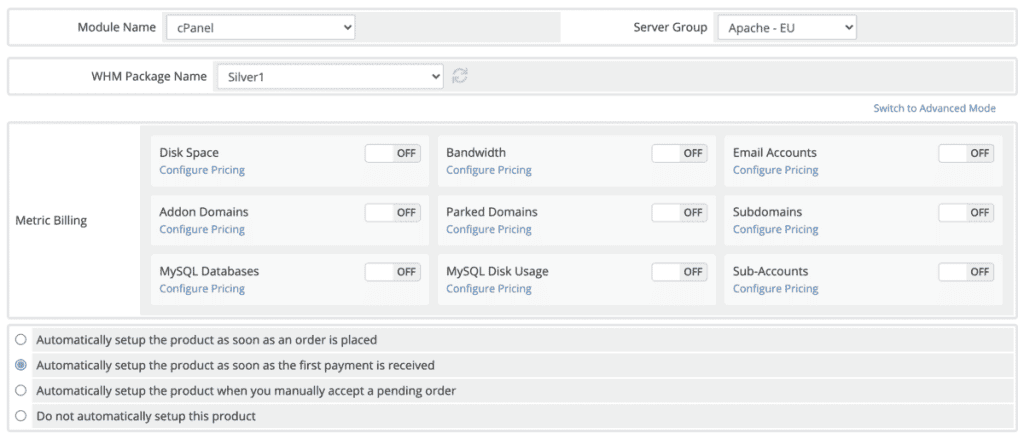Click Switch to Advanced Mode link
The image size is (1024, 439).
point(935,108)
